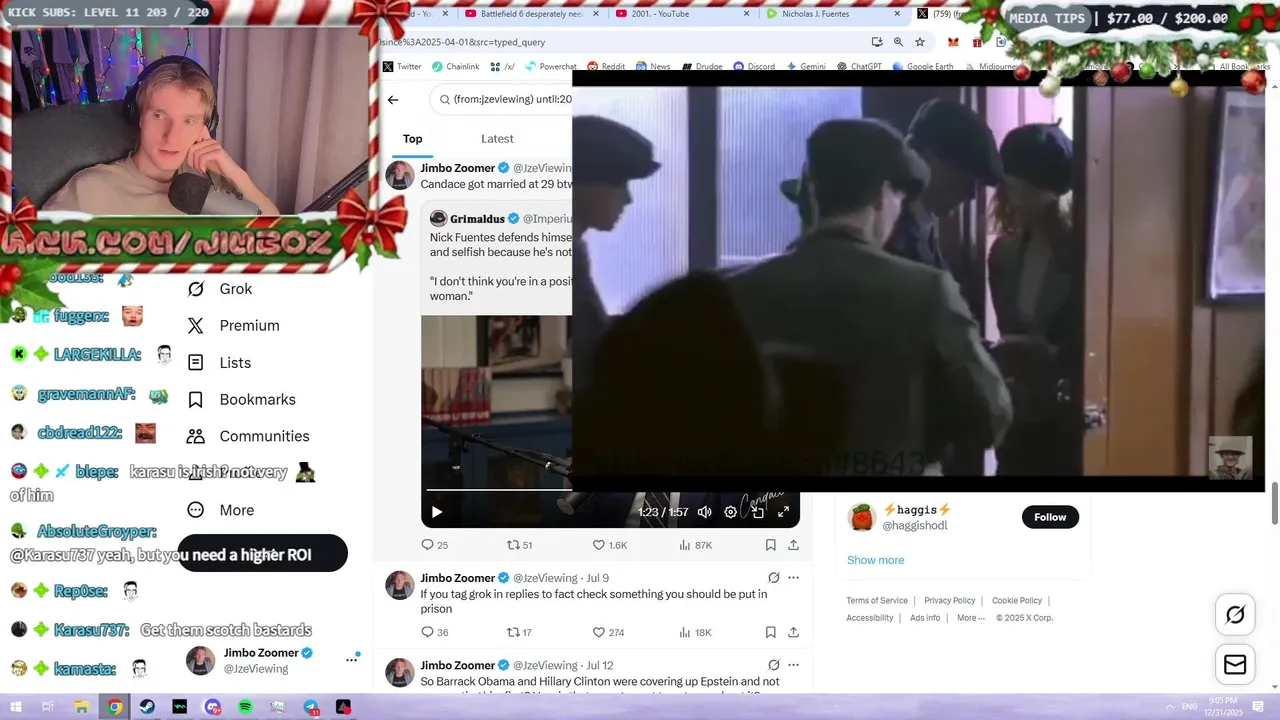Bookmark the tweet with 87K views
Image resolution: width=1280 pixels, height=720 pixels.
coord(771,545)
